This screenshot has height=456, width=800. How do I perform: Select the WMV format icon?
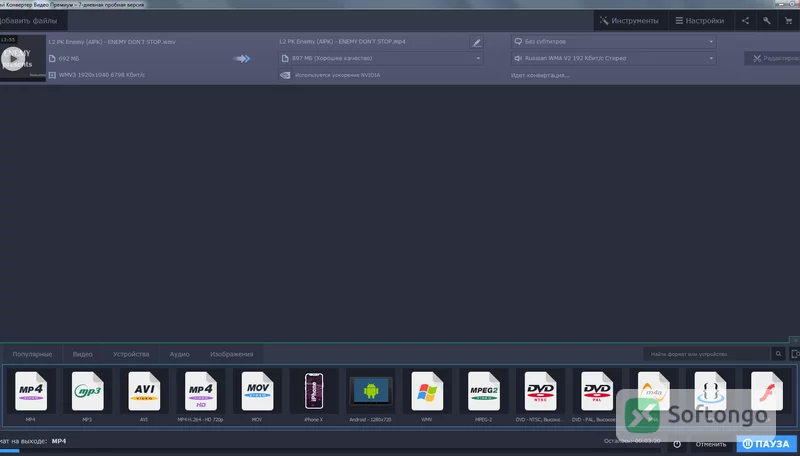click(428, 391)
